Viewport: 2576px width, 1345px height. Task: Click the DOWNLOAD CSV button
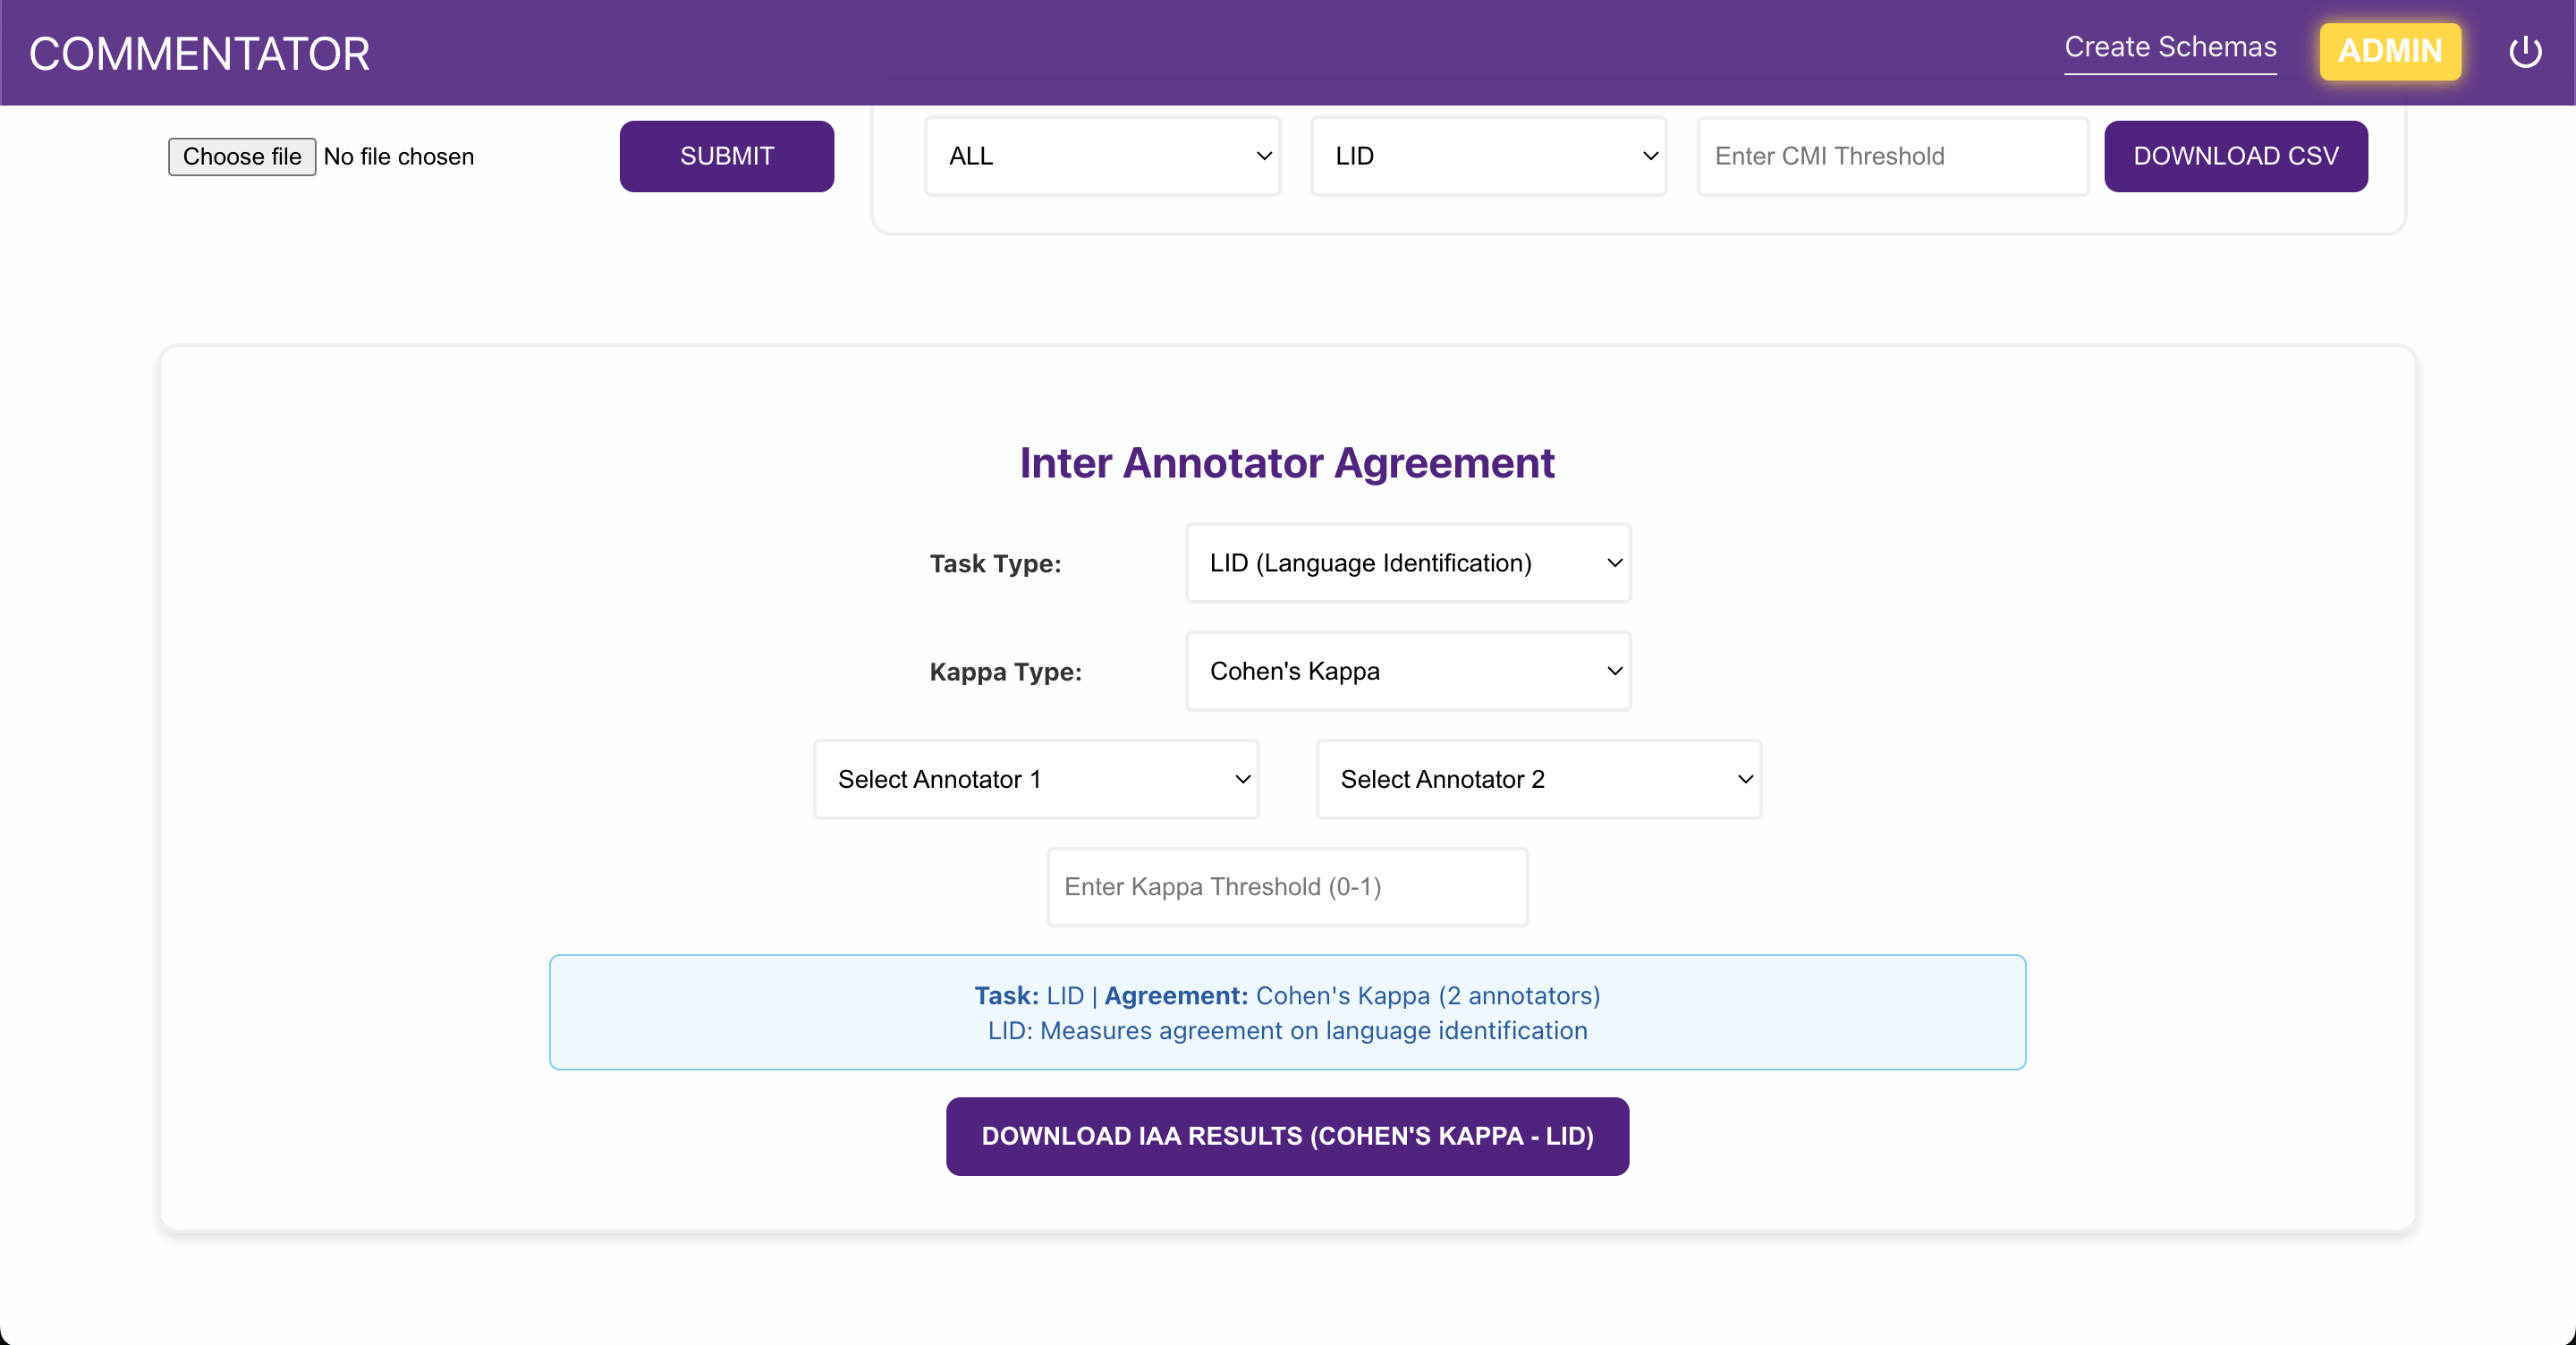(2234, 157)
